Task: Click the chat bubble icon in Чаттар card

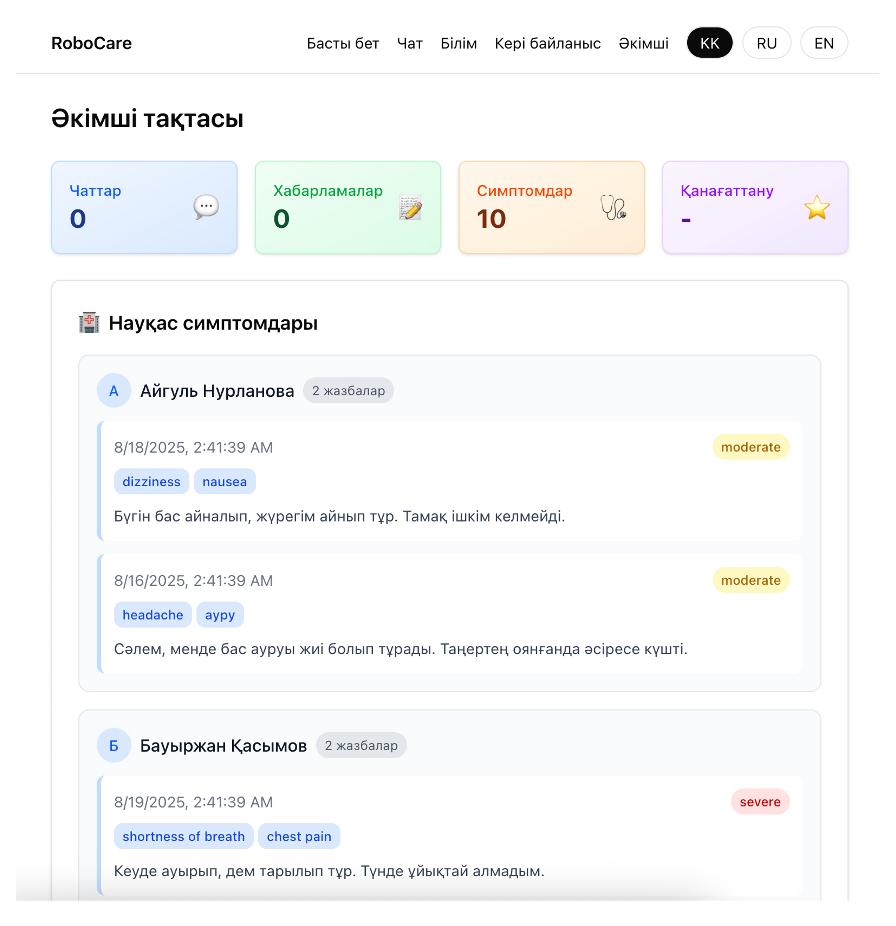Action: 206,207
